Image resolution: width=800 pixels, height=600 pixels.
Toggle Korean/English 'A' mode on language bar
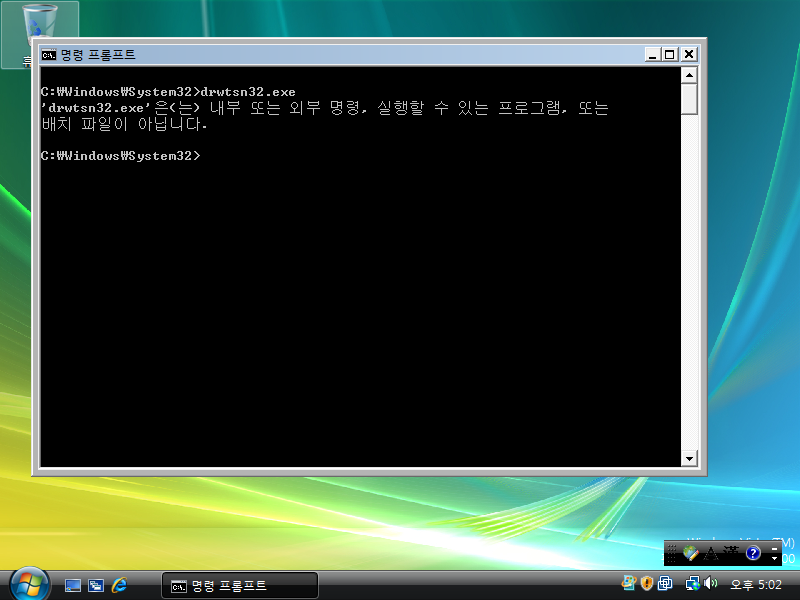pyautogui.click(x=711, y=553)
